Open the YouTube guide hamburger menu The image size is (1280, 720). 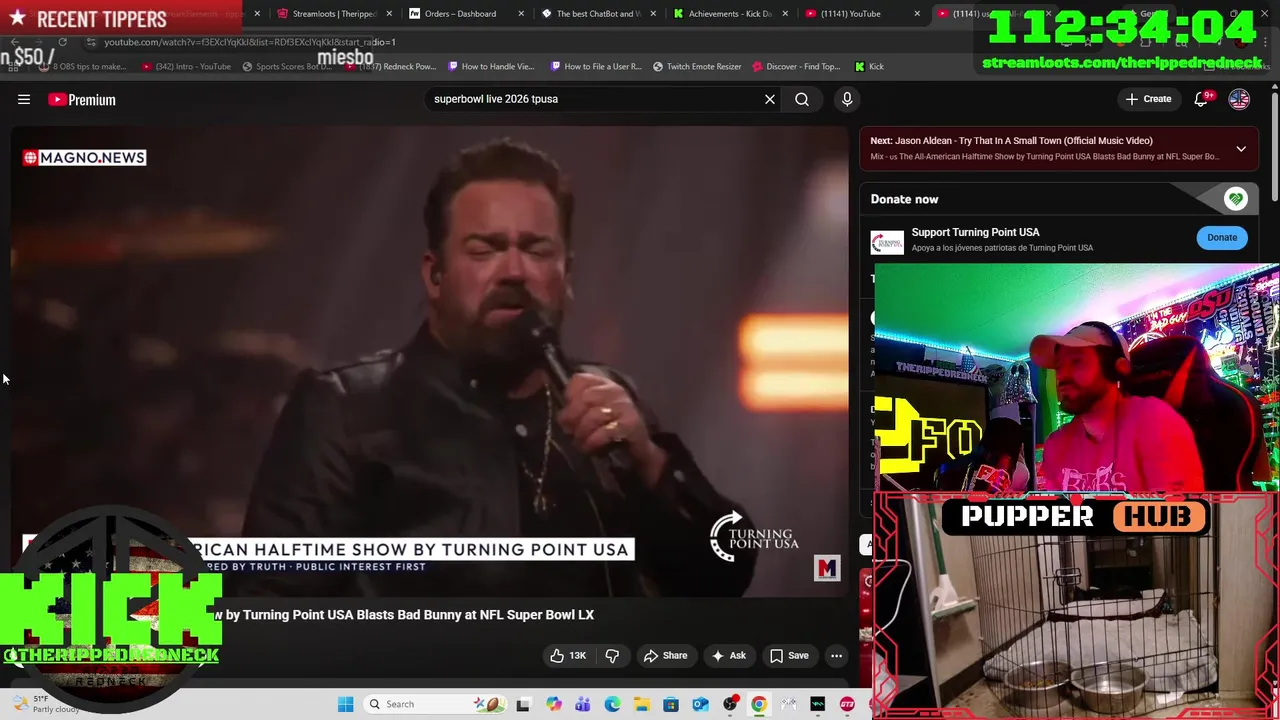pos(24,99)
